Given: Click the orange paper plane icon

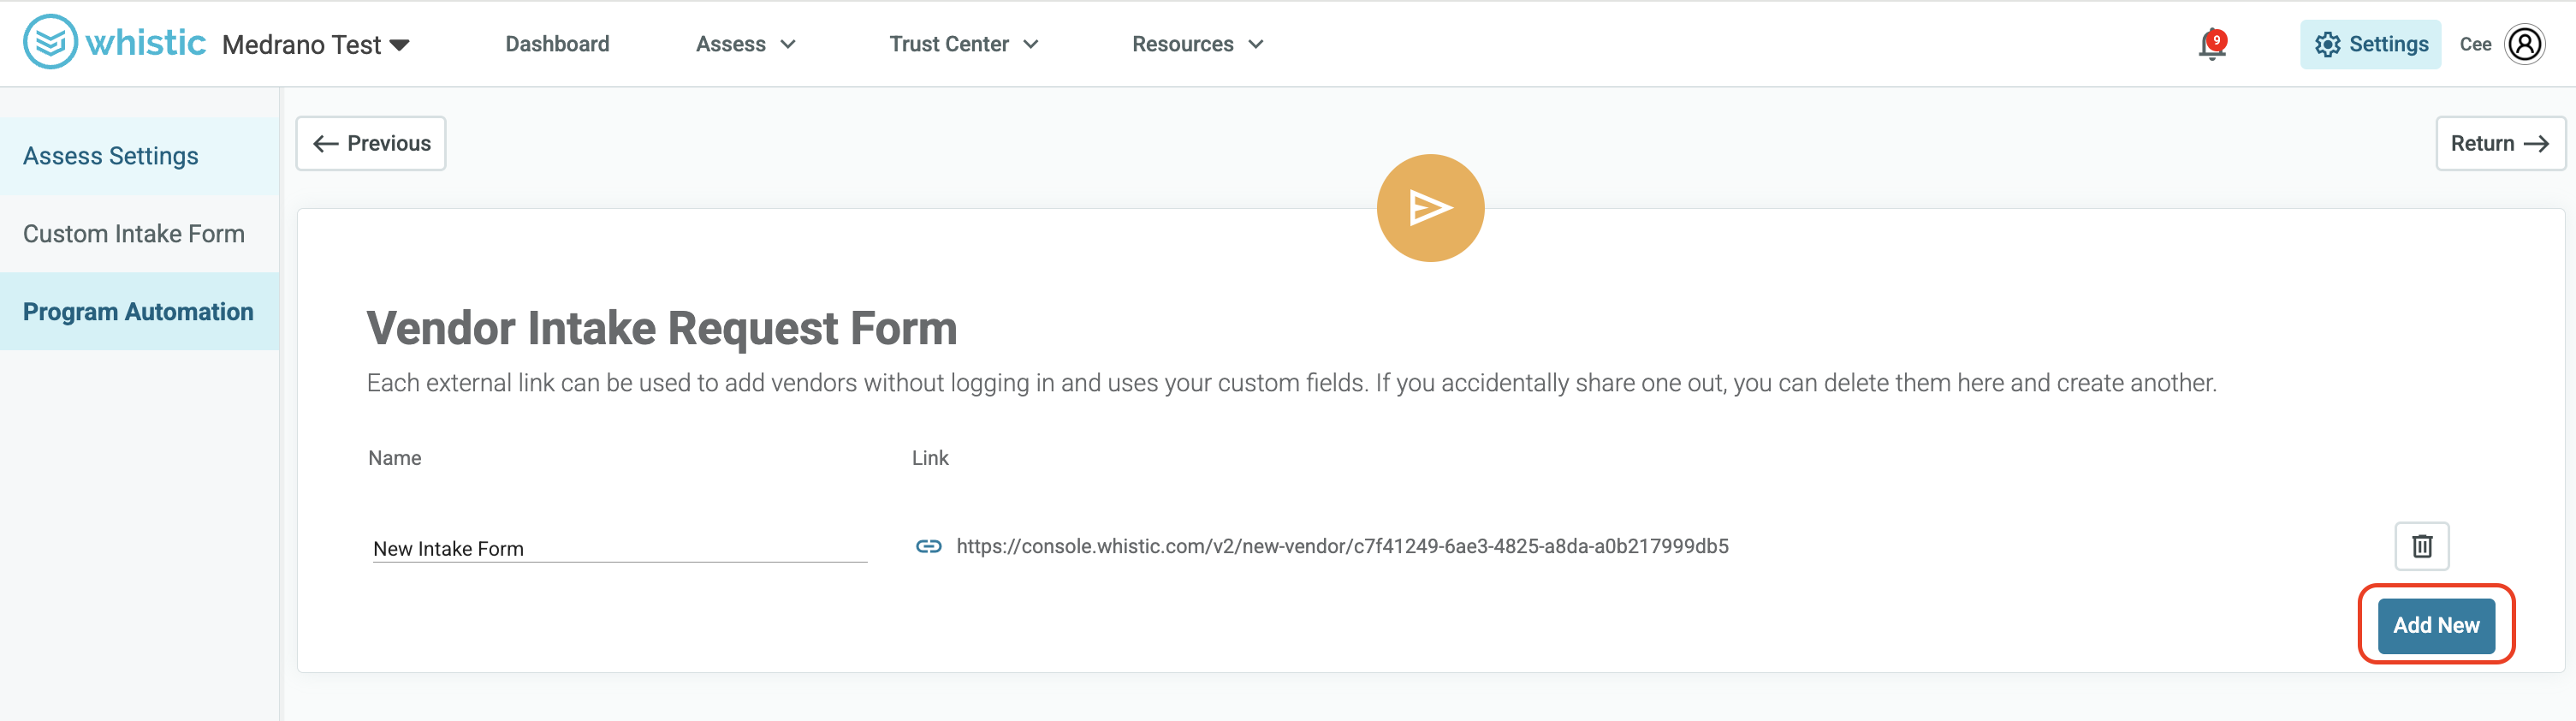Looking at the screenshot, I should click(x=1430, y=208).
